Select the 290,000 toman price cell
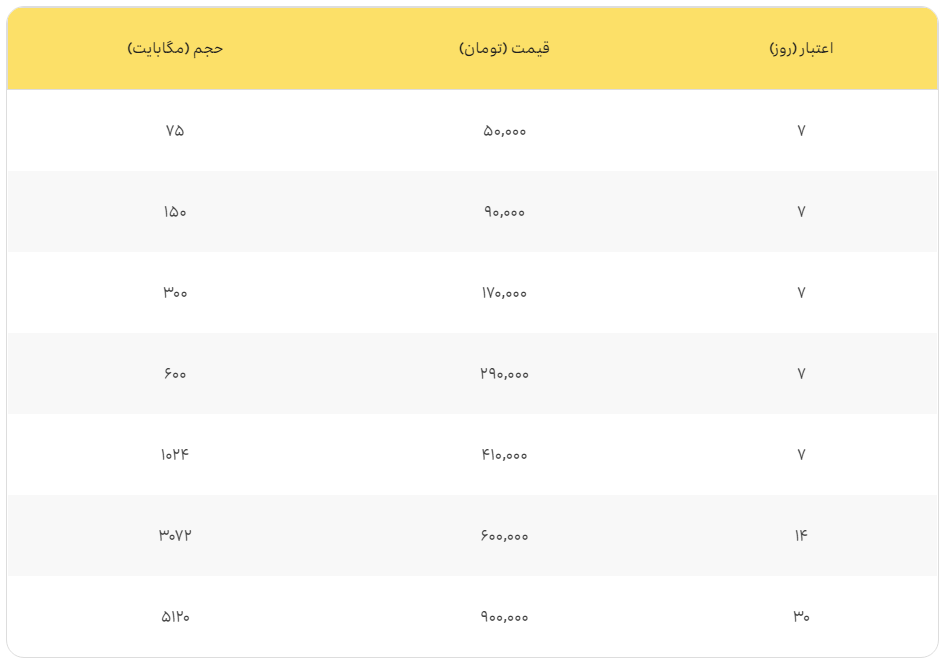951x663 pixels. (x=504, y=373)
